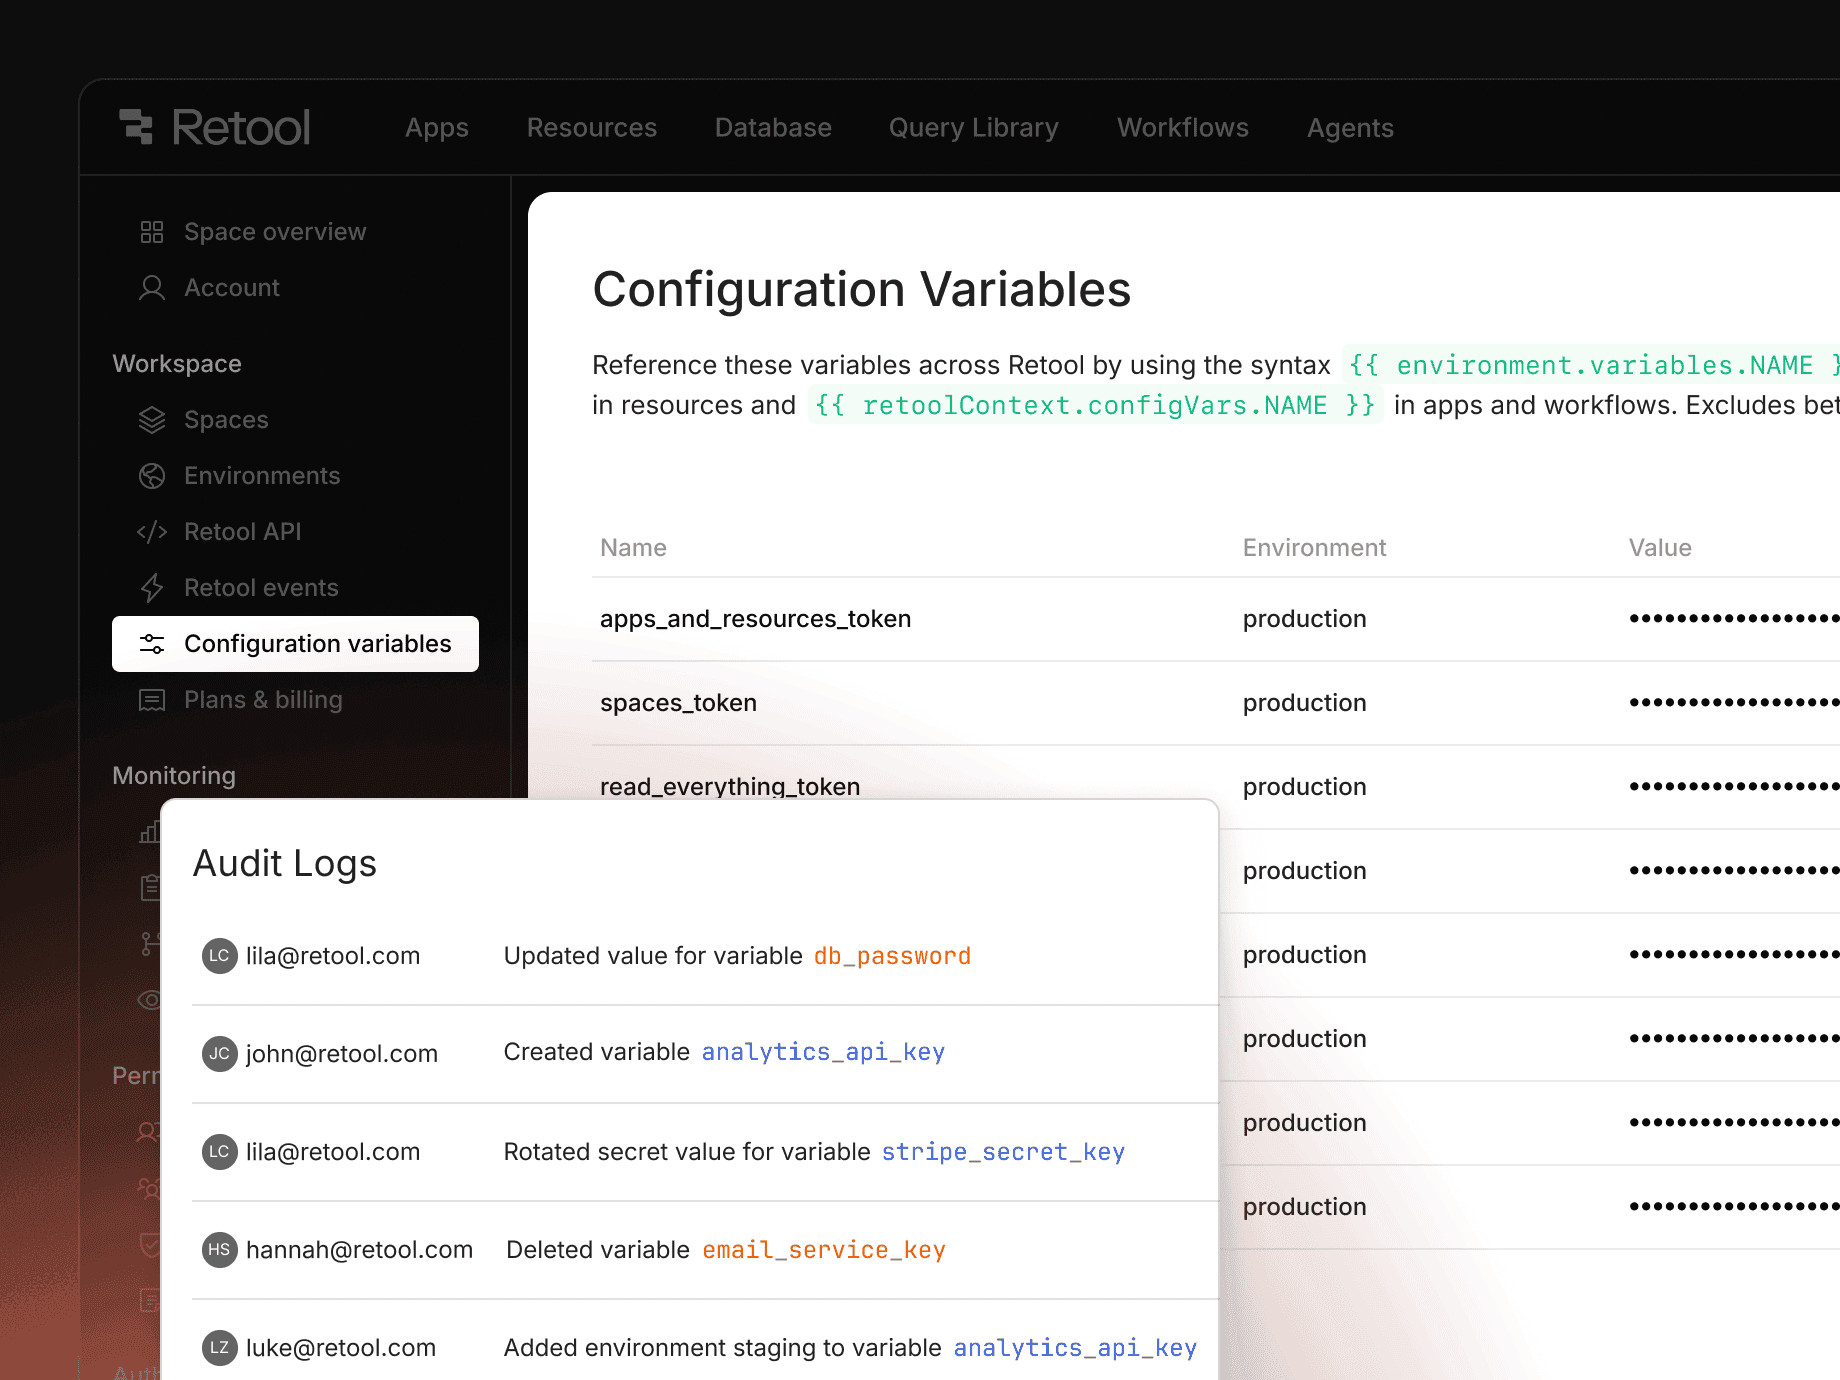This screenshot has width=1840, height=1380.
Task: Select Configuration variables sidebar item
Action: 295,644
